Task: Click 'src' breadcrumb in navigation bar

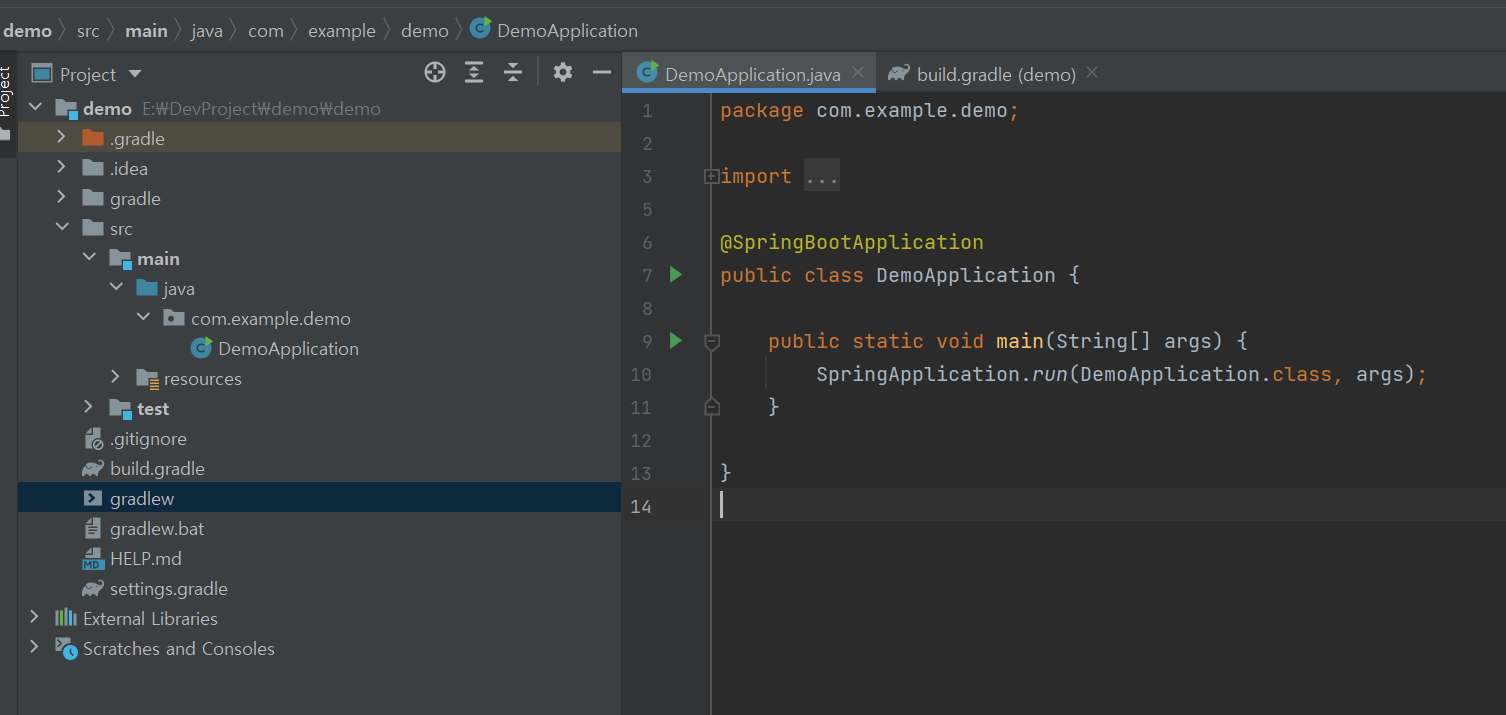Action: (x=88, y=31)
